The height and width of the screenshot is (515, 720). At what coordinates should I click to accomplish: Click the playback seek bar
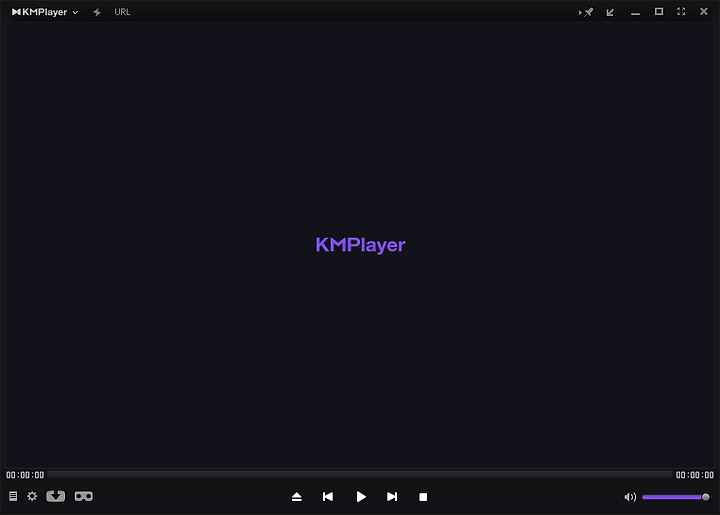[x=360, y=475]
